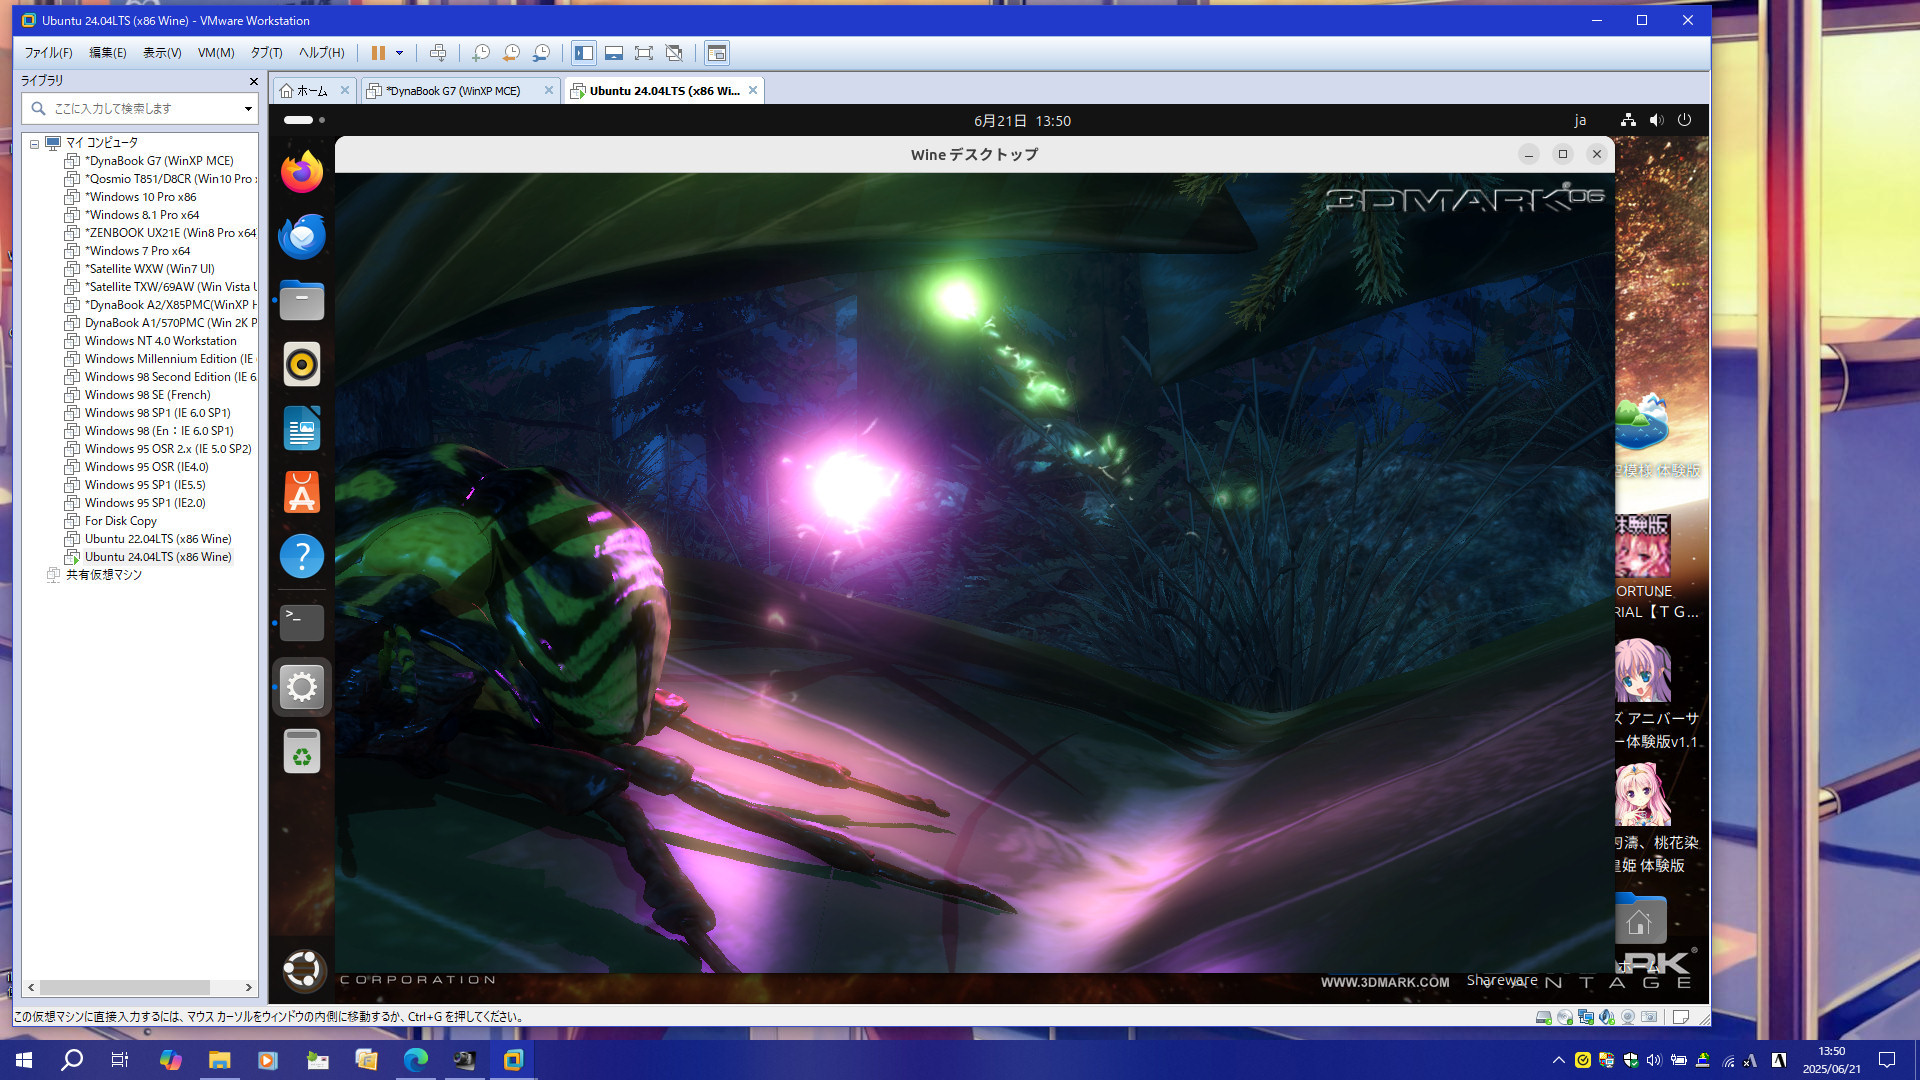Click VMware hard disk status icon
1920x1080 pixels.
1544,1017
